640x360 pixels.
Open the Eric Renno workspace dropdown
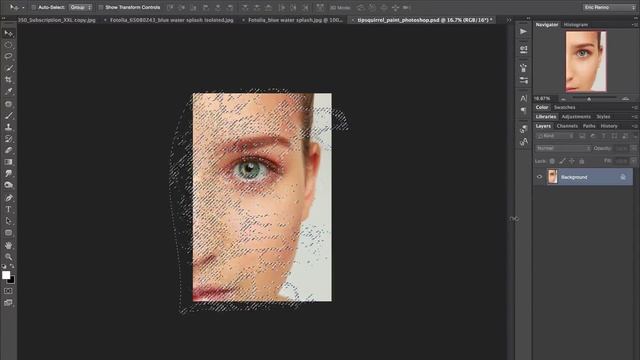pyautogui.click(x=609, y=7)
